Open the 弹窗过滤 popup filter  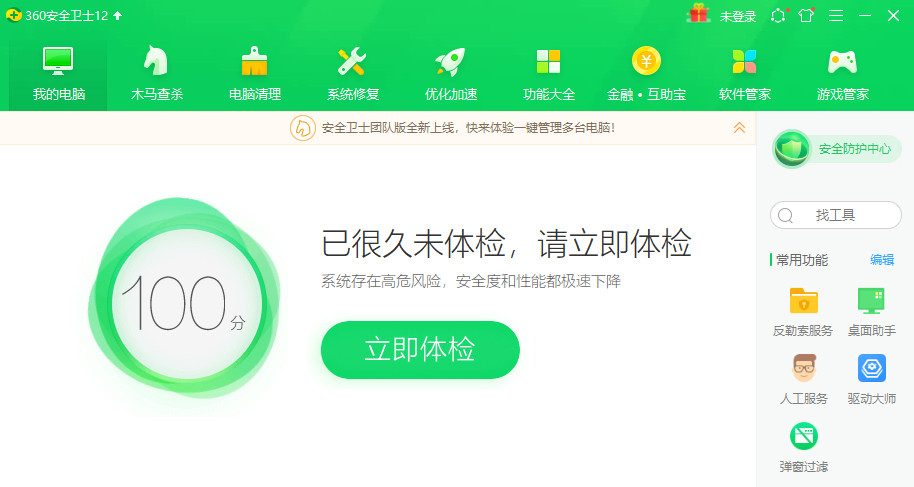click(x=803, y=448)
